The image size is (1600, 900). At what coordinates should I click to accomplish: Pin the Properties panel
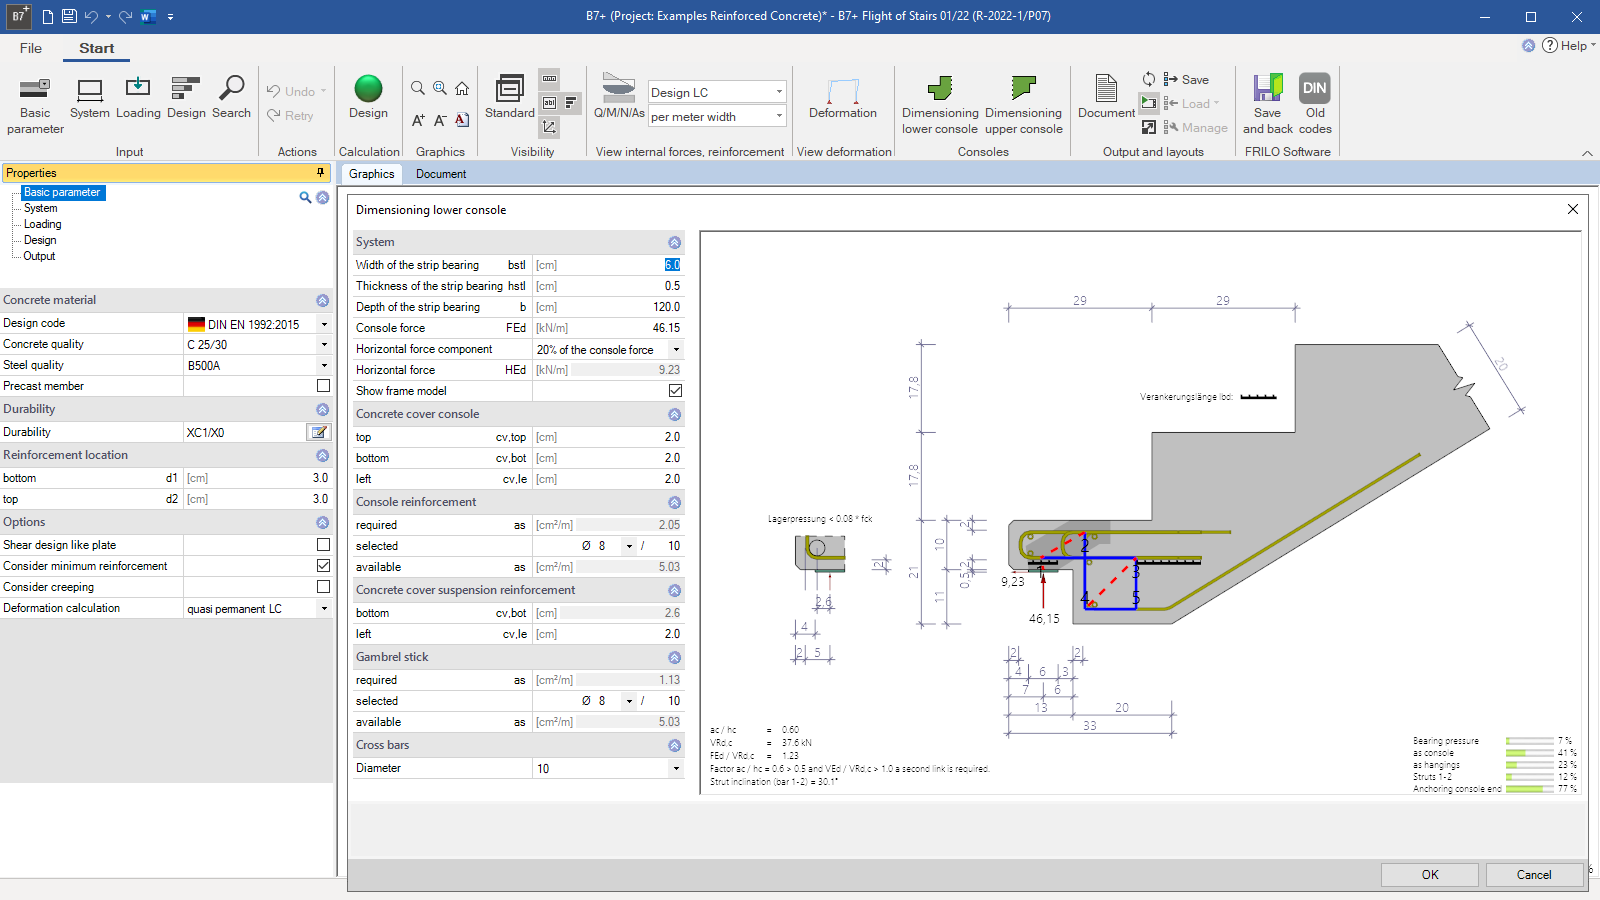pyautogui.click(x=321, y=173)
